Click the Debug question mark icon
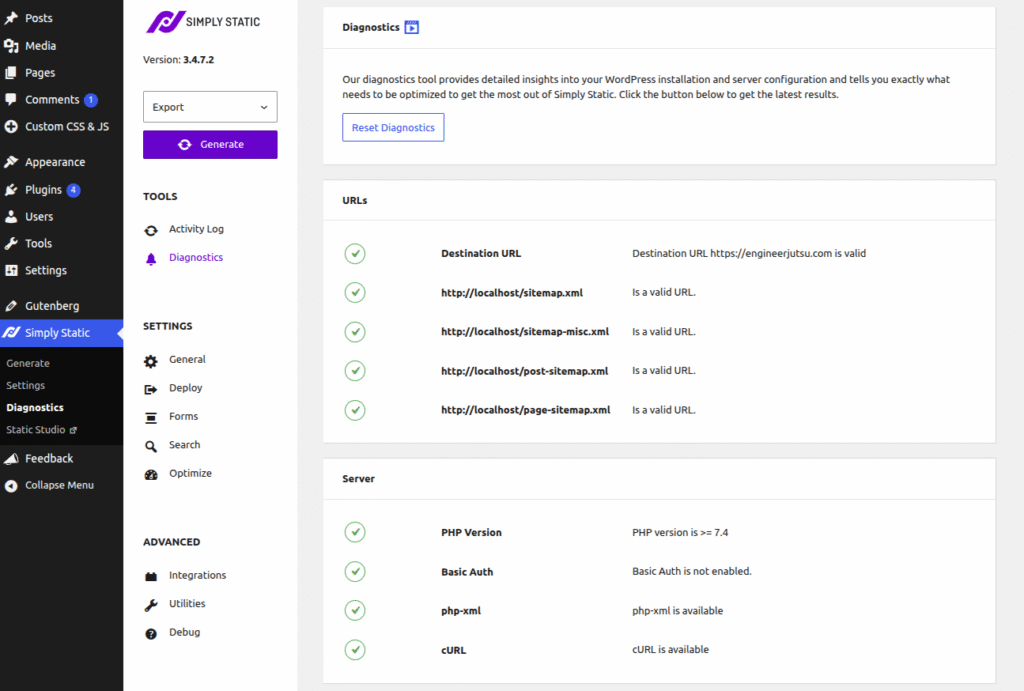This screenshot has width=1024, height=691. [151, 633]
